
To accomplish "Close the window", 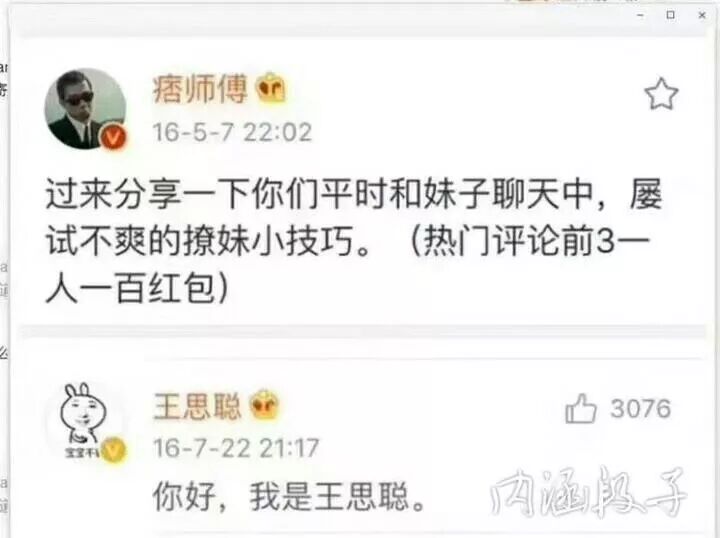I will pos(702,15).
